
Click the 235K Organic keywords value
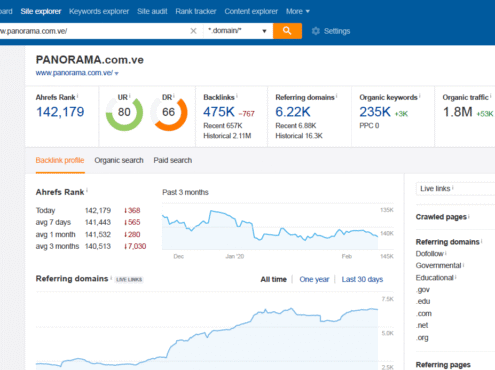tap(375, 112)
